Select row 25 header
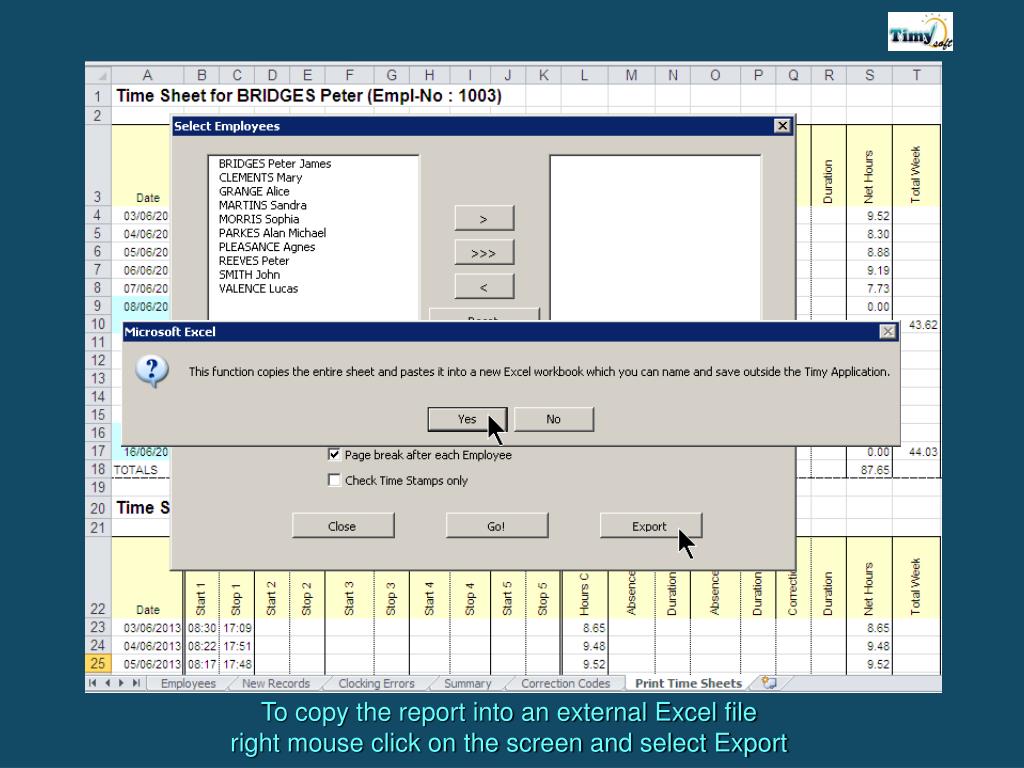This screenshot has height=768, width=1024. tap(98, 664)
